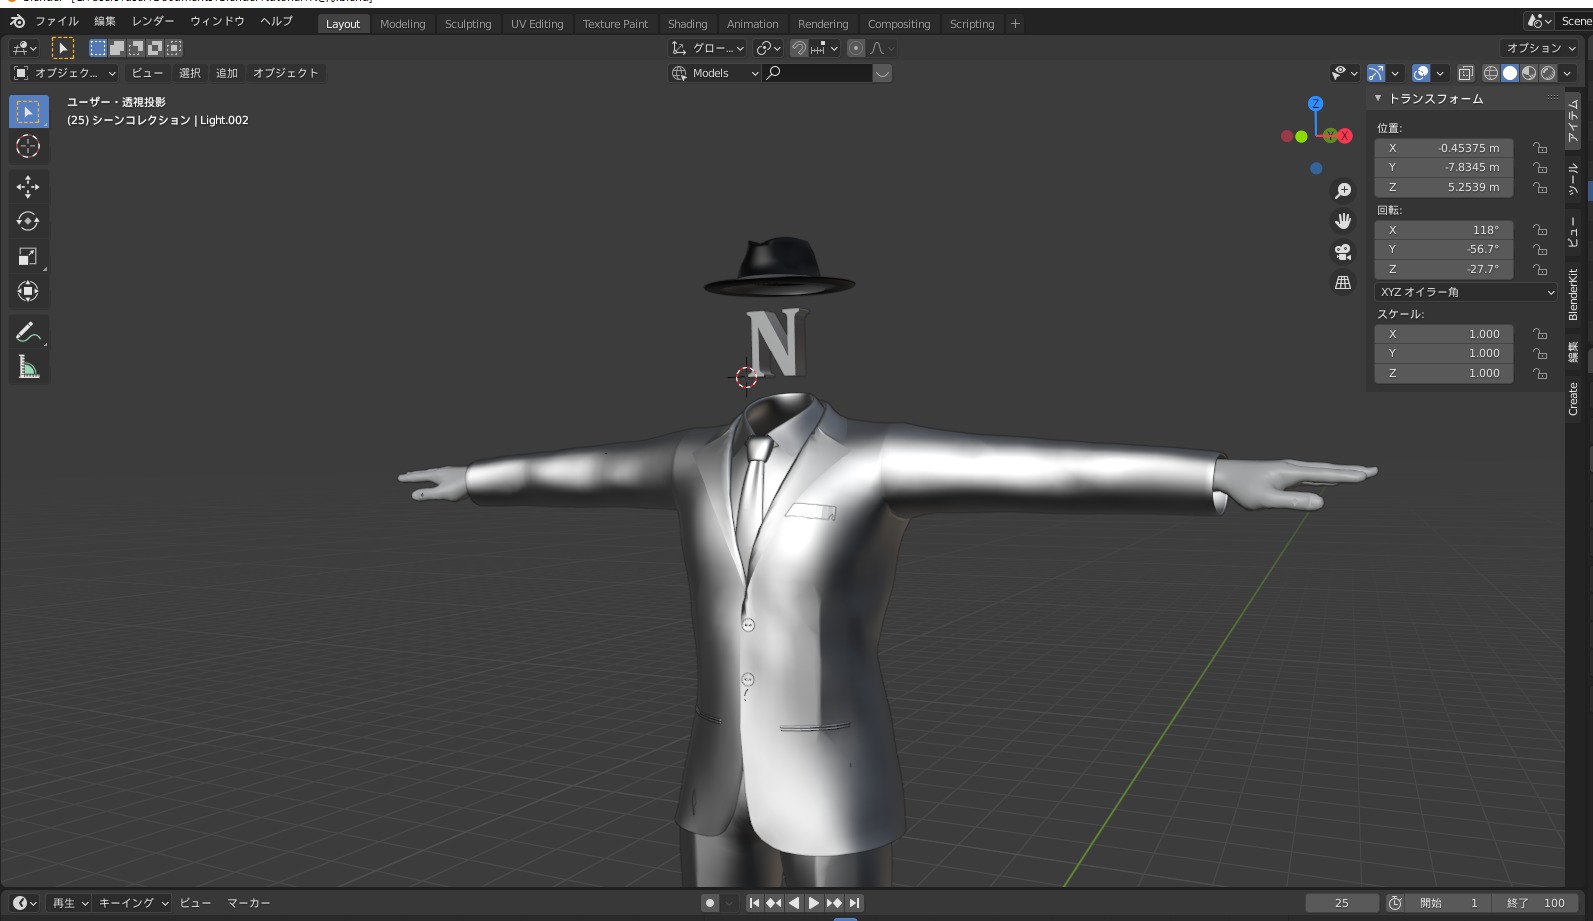Open the ツール sidebar tab

pyautogui.click(x=1574, y=178)
